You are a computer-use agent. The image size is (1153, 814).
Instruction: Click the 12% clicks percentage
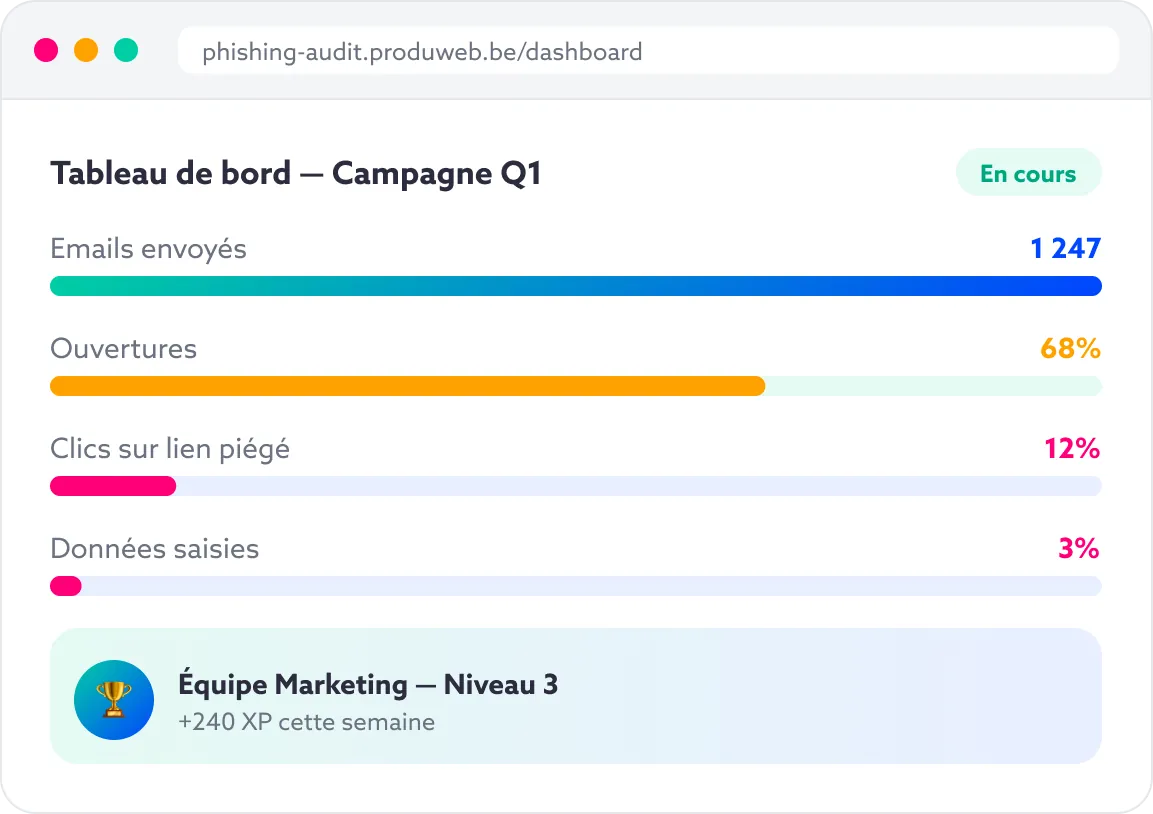(x=1072, y=448)
